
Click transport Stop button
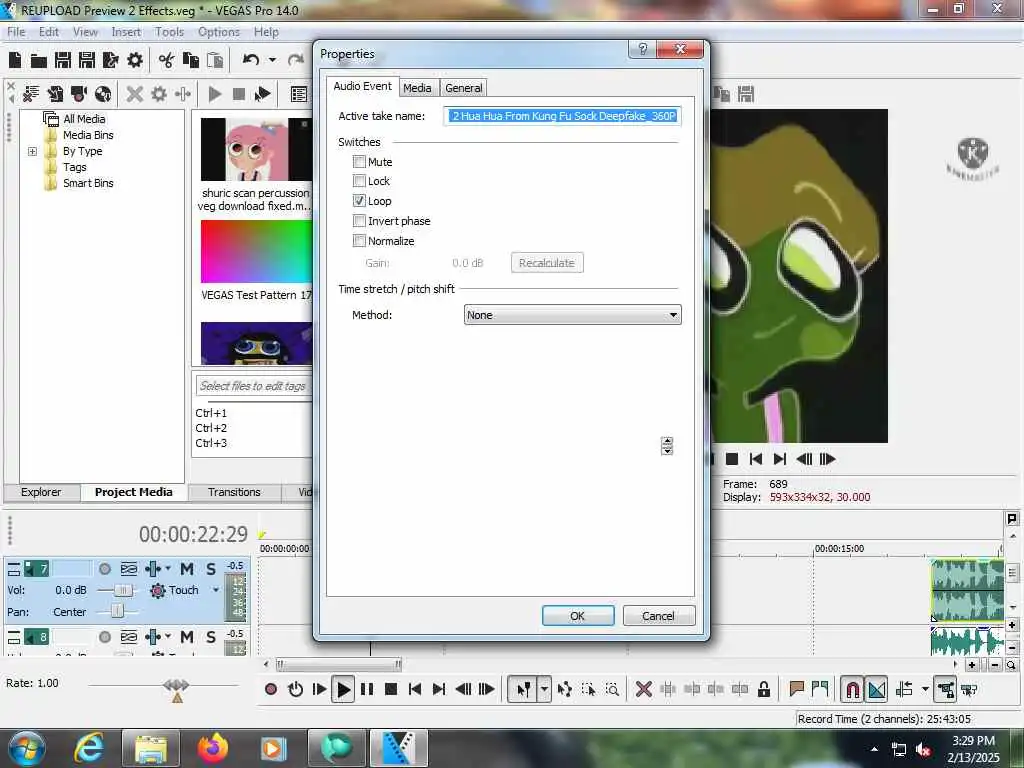click(391, 689)
